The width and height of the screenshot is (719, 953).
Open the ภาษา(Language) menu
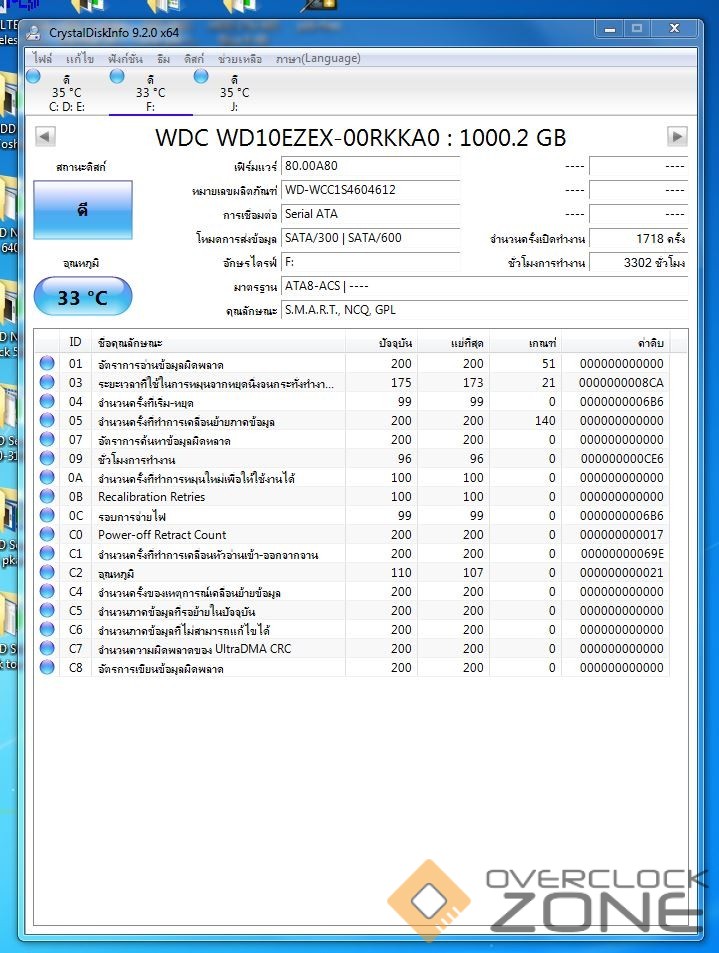pos(318,59)
